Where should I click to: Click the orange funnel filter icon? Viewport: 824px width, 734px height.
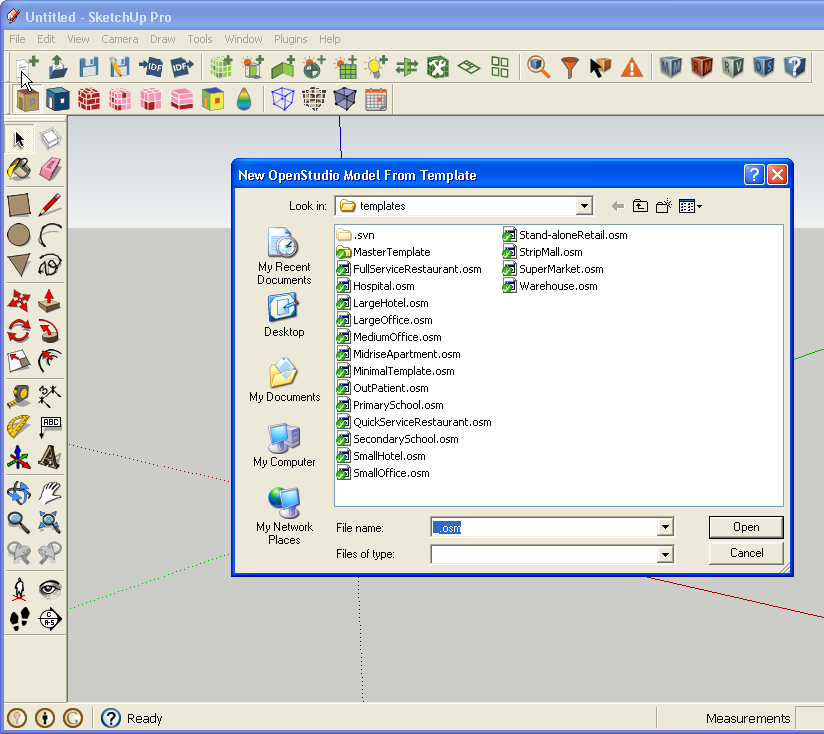tap(569, 67)
